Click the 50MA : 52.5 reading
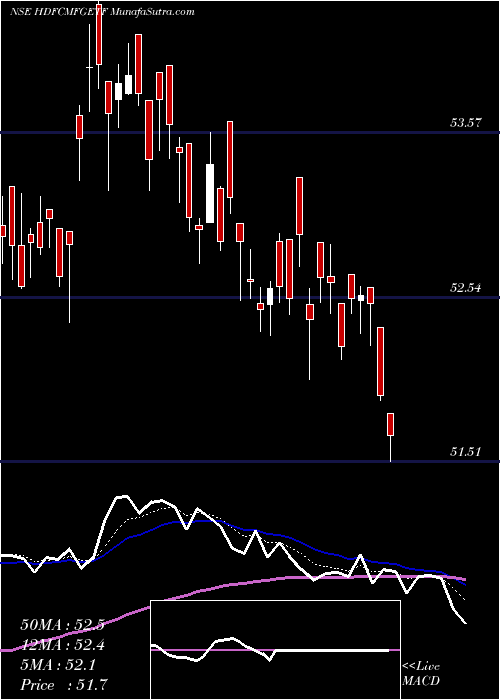500x700 pixels. tap(62, 625)
